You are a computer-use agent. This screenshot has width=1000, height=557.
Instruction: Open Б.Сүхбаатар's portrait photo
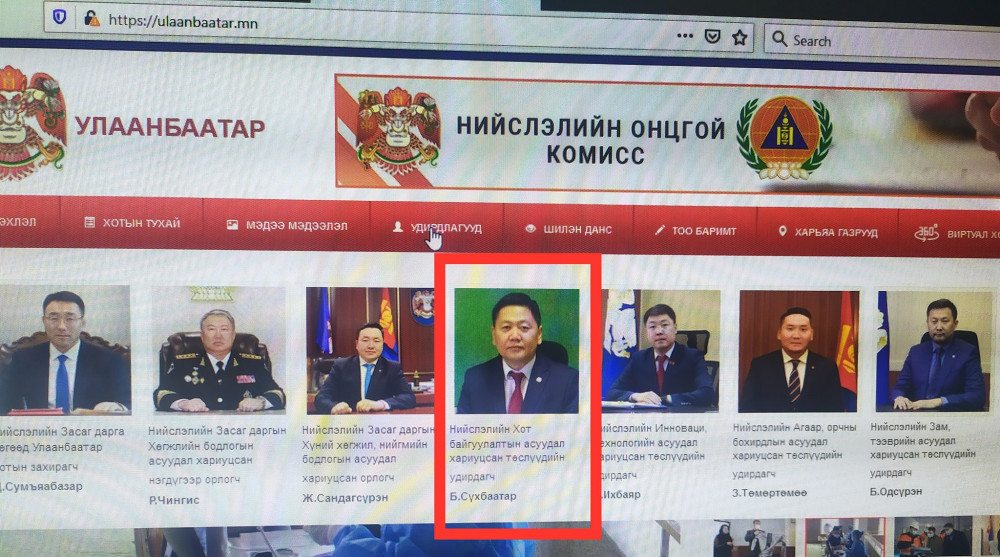coord(517,351)
